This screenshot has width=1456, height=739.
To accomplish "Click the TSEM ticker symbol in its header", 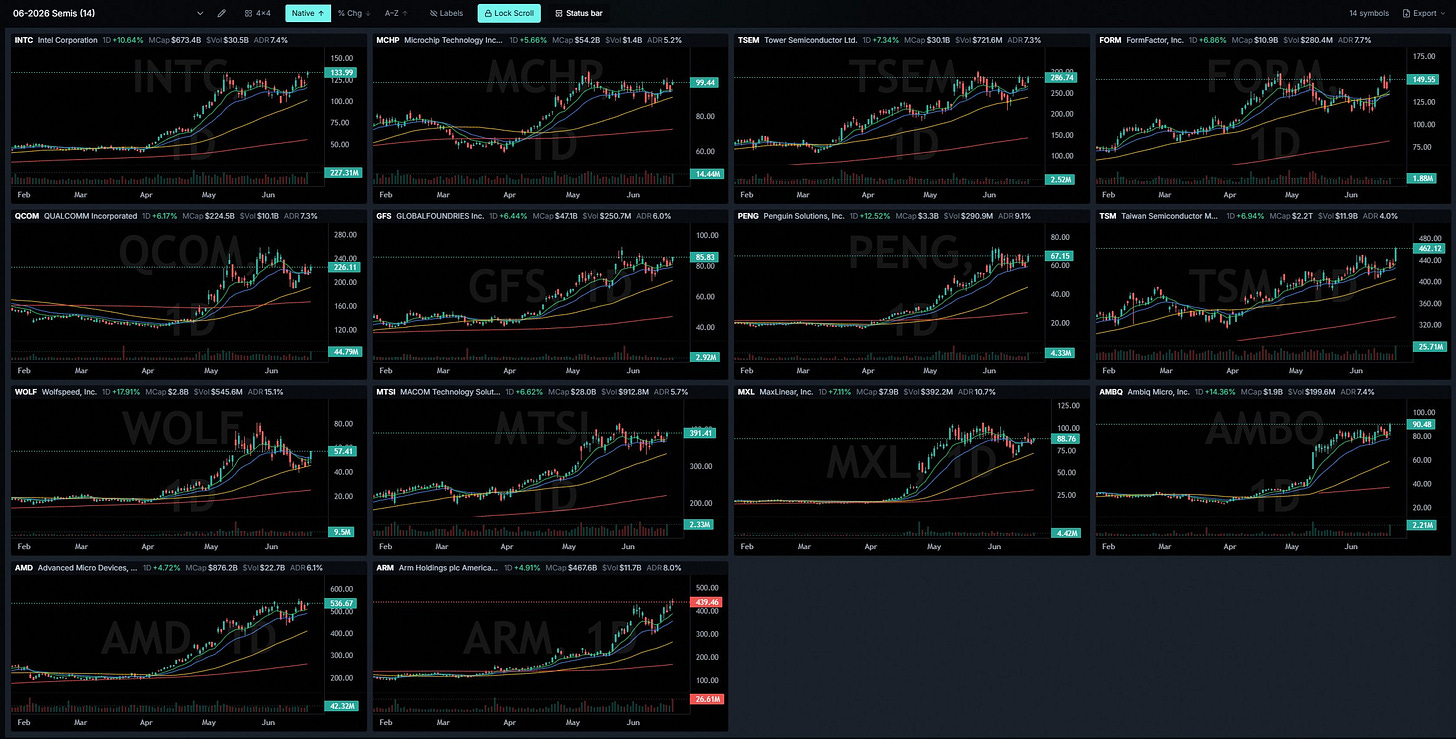I will (x=749, y=39).
